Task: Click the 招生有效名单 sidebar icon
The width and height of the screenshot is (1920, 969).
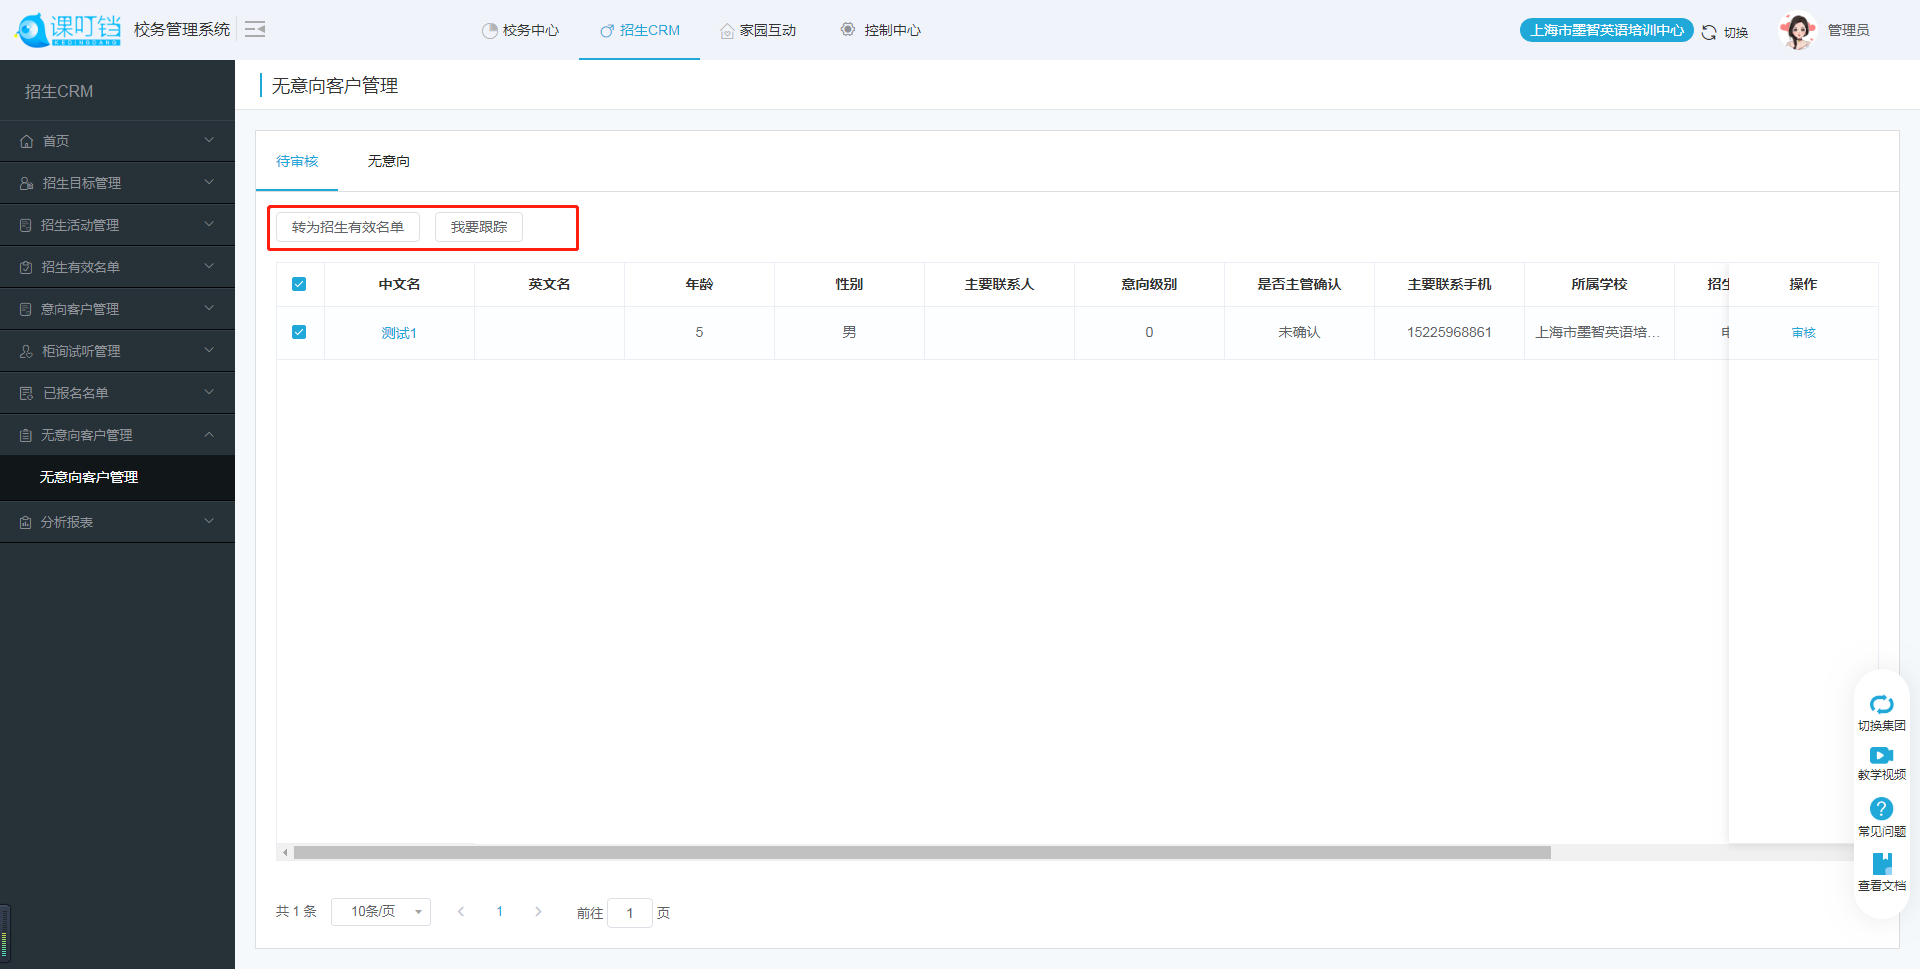Action: click(27, 267)
